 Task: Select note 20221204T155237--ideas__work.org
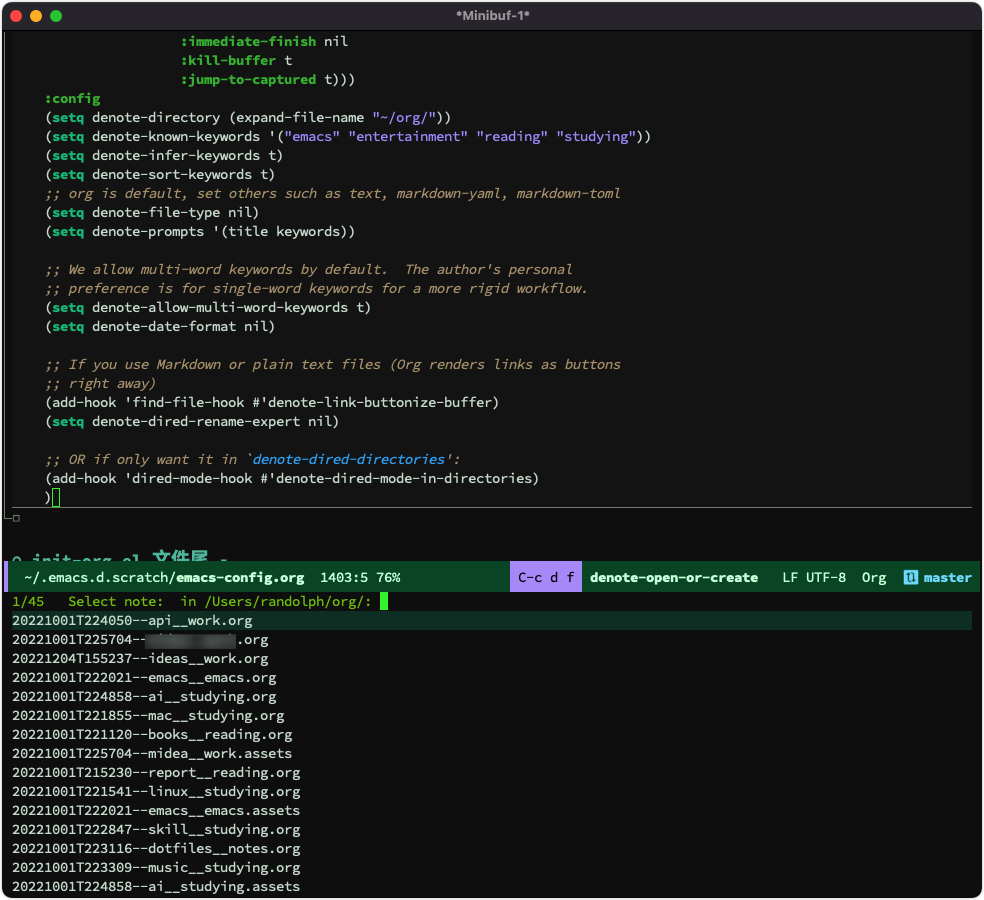click(491, 658)
